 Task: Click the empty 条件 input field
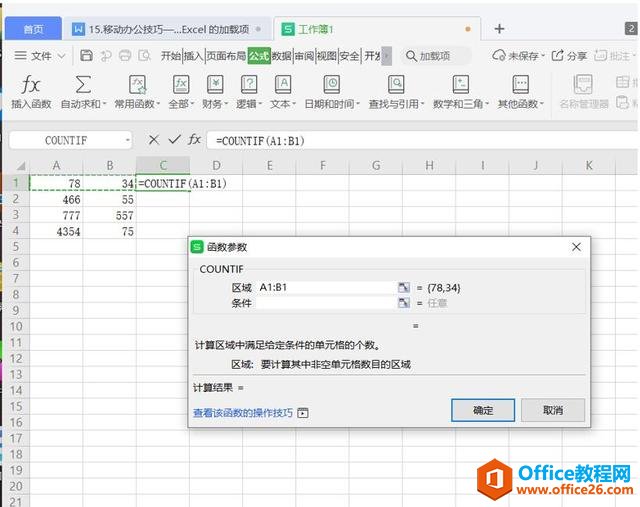[327, 303]
